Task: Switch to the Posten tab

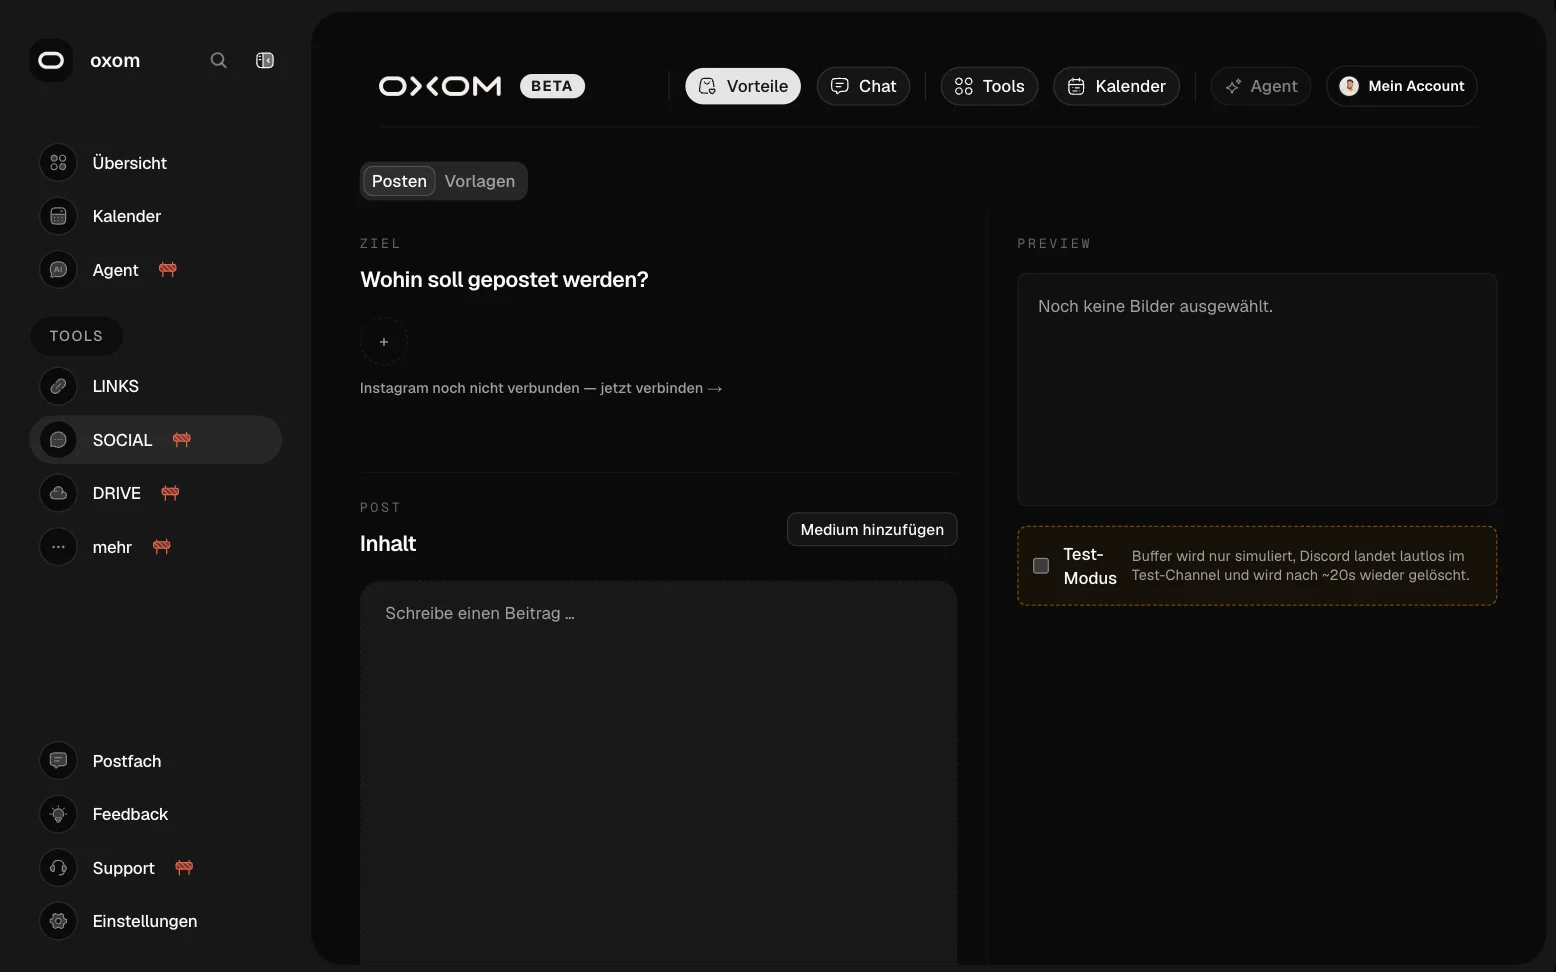Action: tap(399, 181)
